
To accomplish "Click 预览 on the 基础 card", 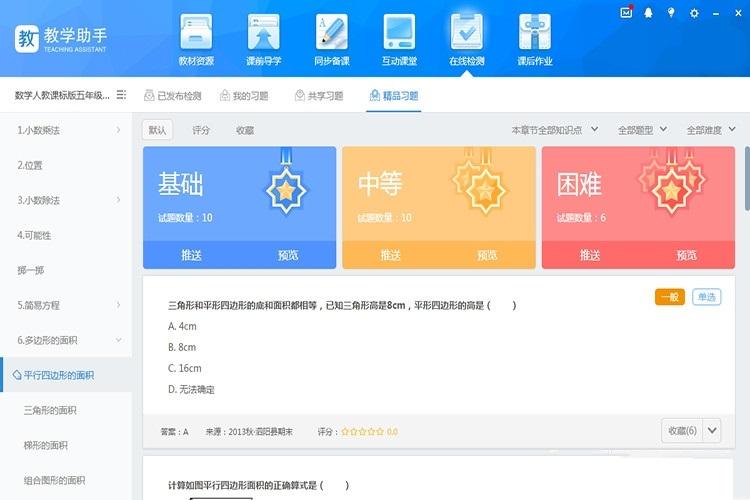I will [288, 255].
